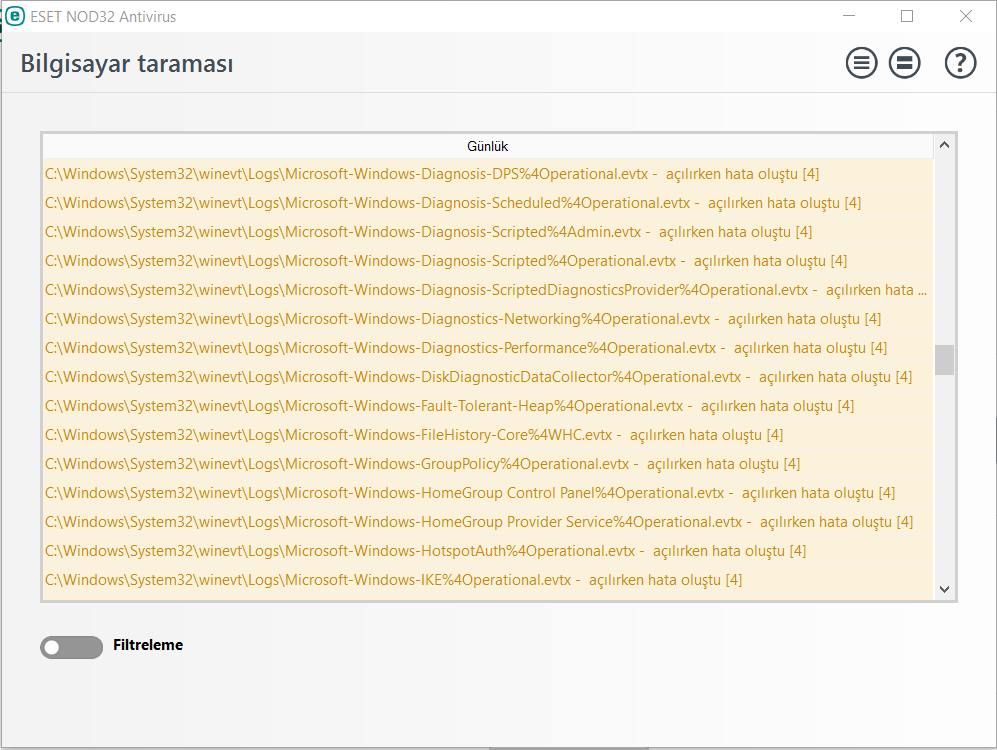Screen dimensions: 997x750
Task: Close the ESET NOD32 Antivirus window
Action: [x=966, y=16]
